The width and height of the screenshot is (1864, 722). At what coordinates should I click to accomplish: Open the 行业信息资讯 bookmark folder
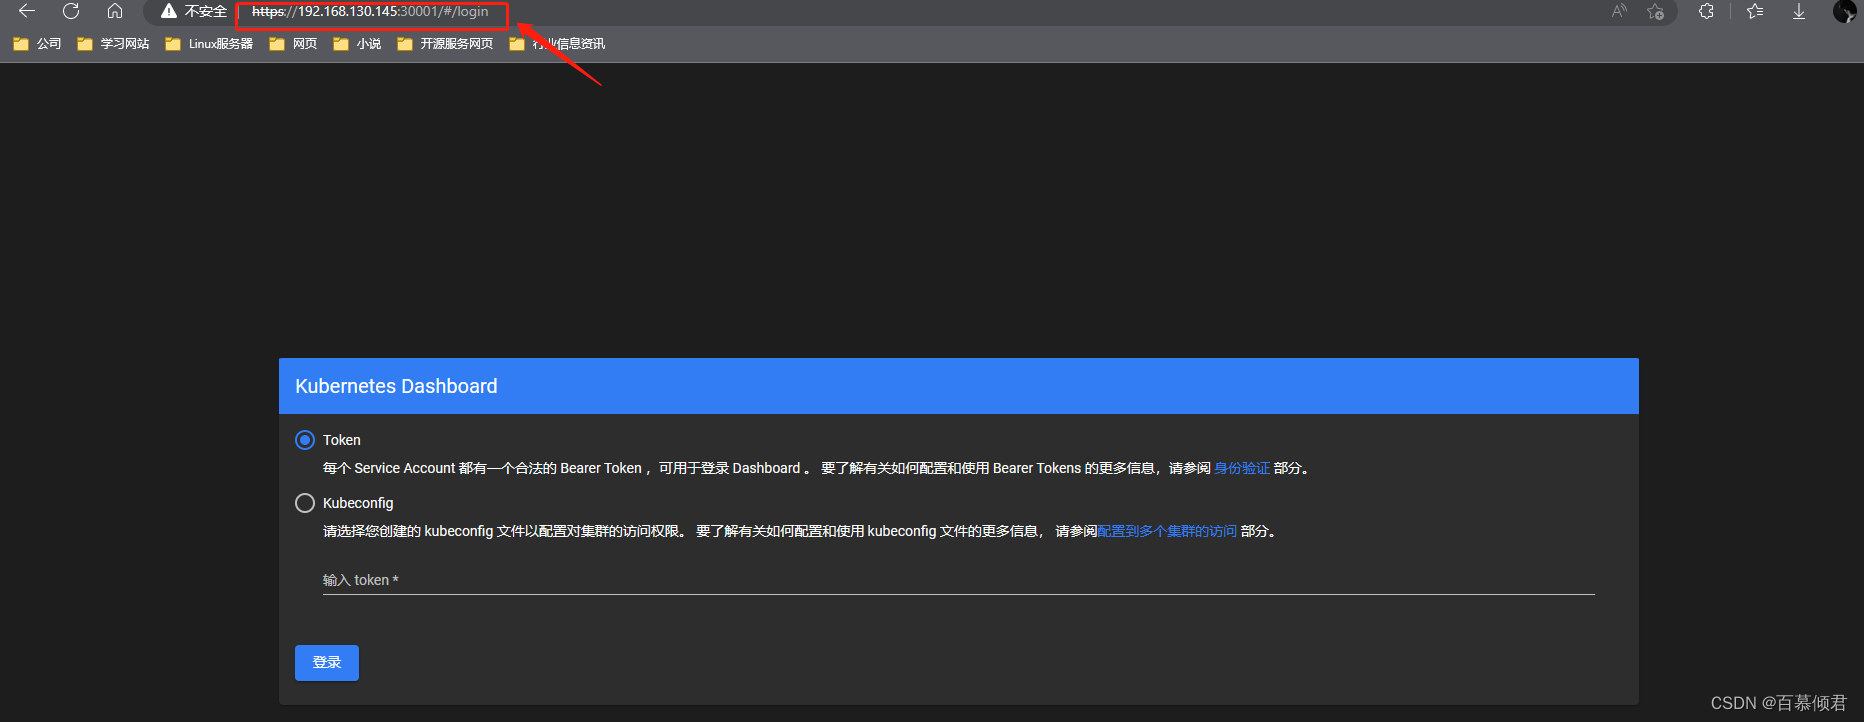[557, 44]
